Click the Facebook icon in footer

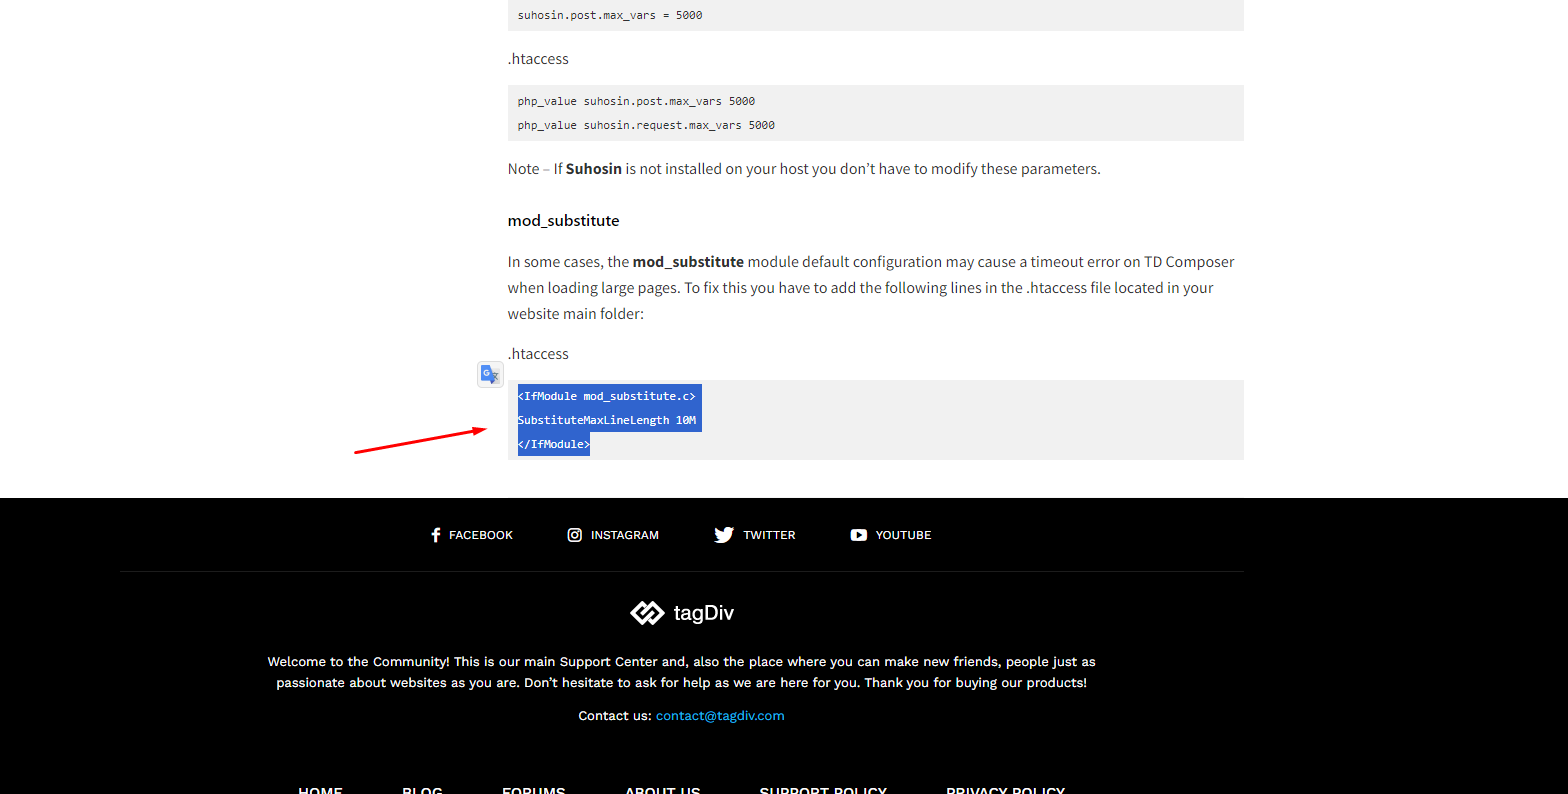435,535
